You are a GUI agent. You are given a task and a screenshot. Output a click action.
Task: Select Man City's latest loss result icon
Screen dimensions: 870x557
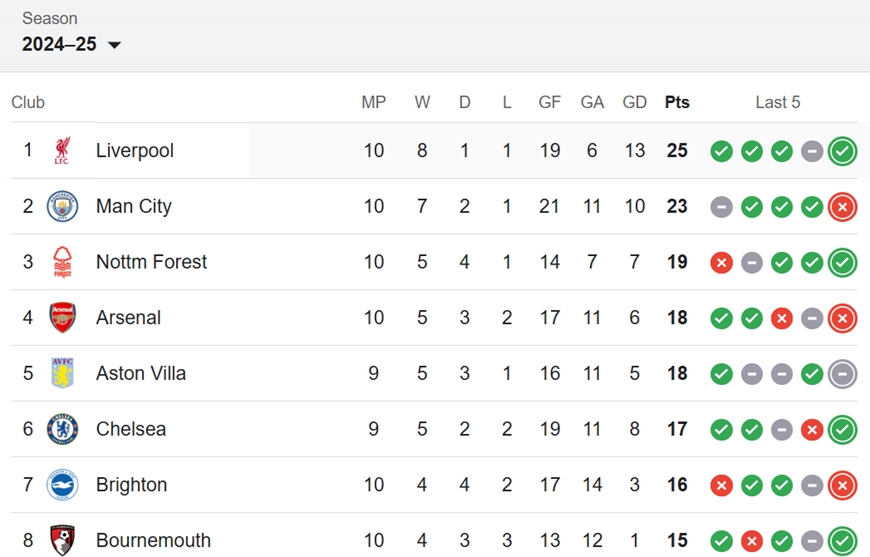point(842,207)
